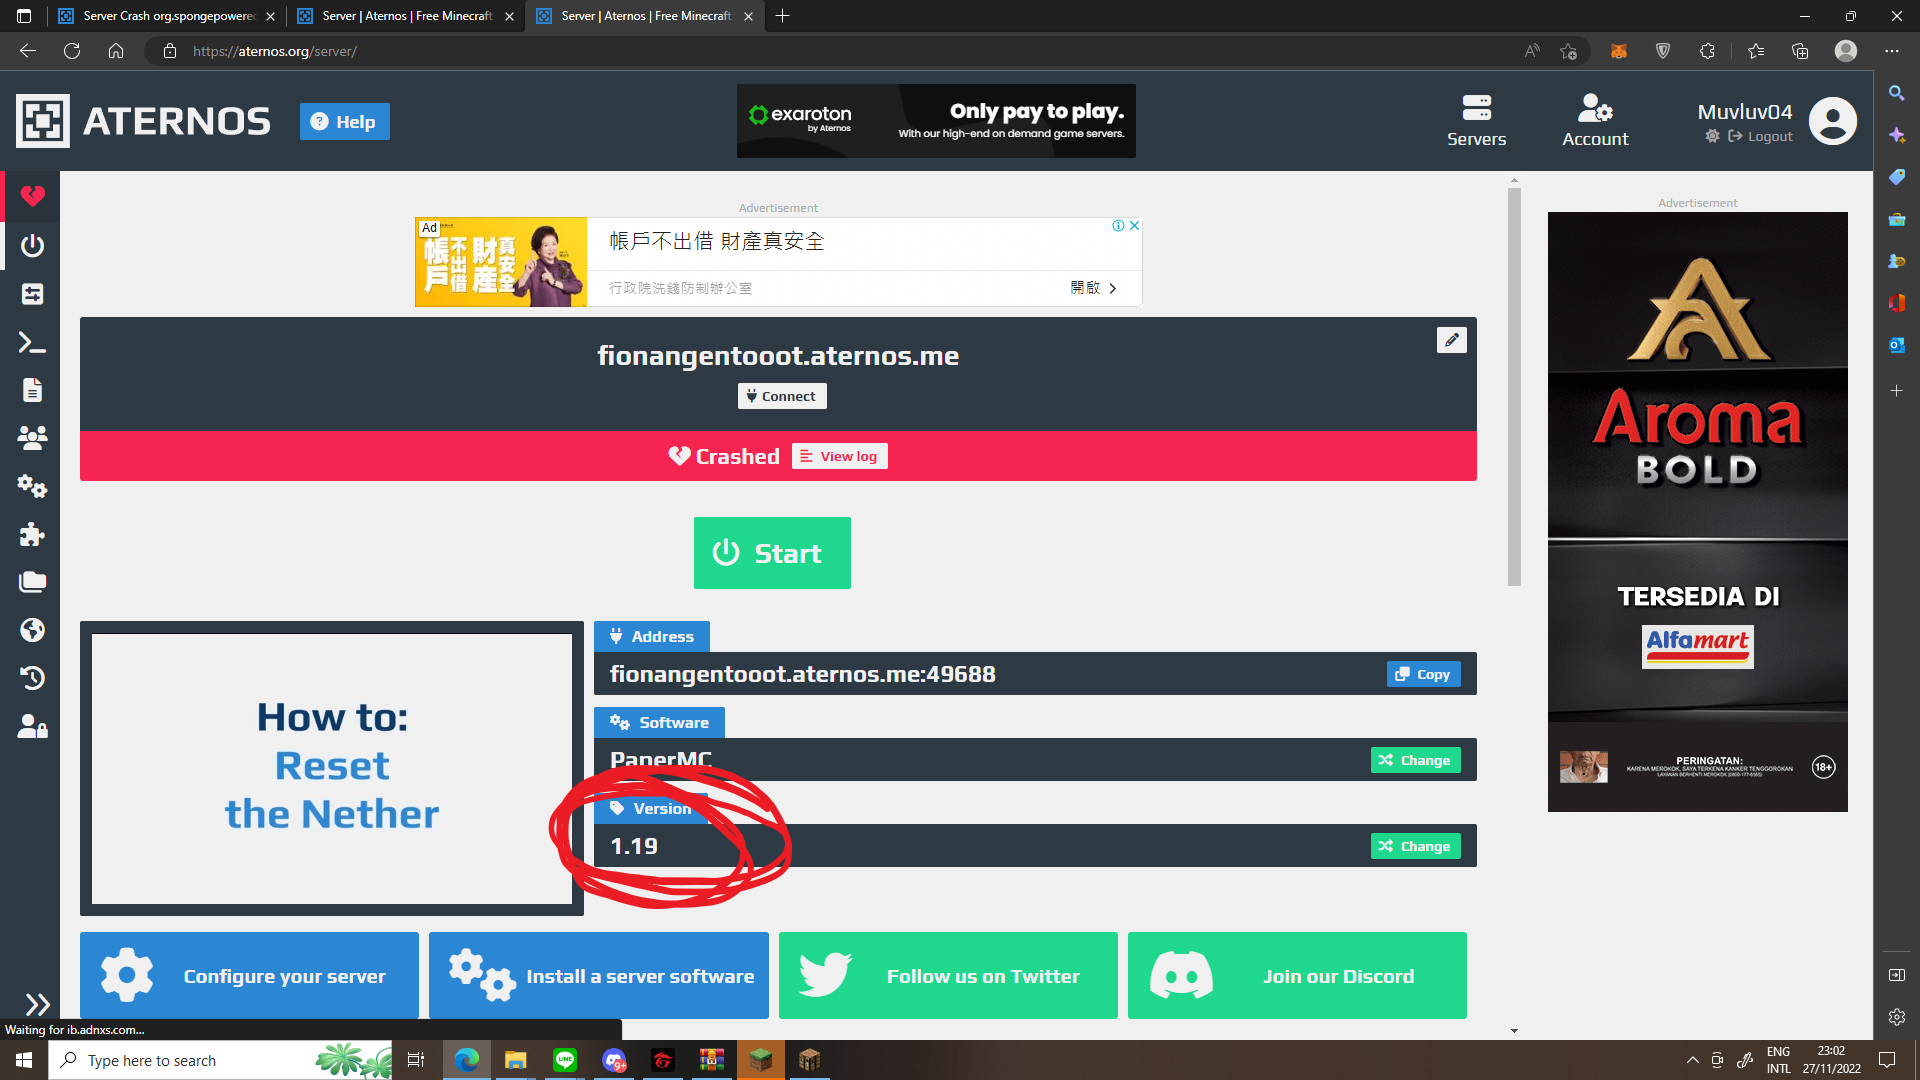Open the Software gears icon in sidebar
The height and width of the screenshot is (1080, 1920).
click(x=32, y=486)
